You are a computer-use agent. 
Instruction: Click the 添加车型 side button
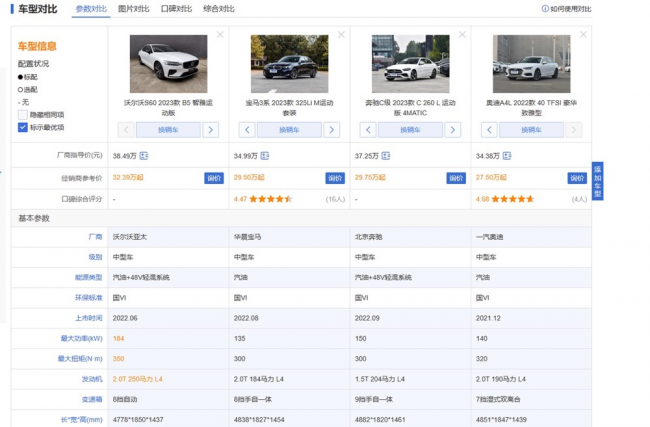point(598,181)
